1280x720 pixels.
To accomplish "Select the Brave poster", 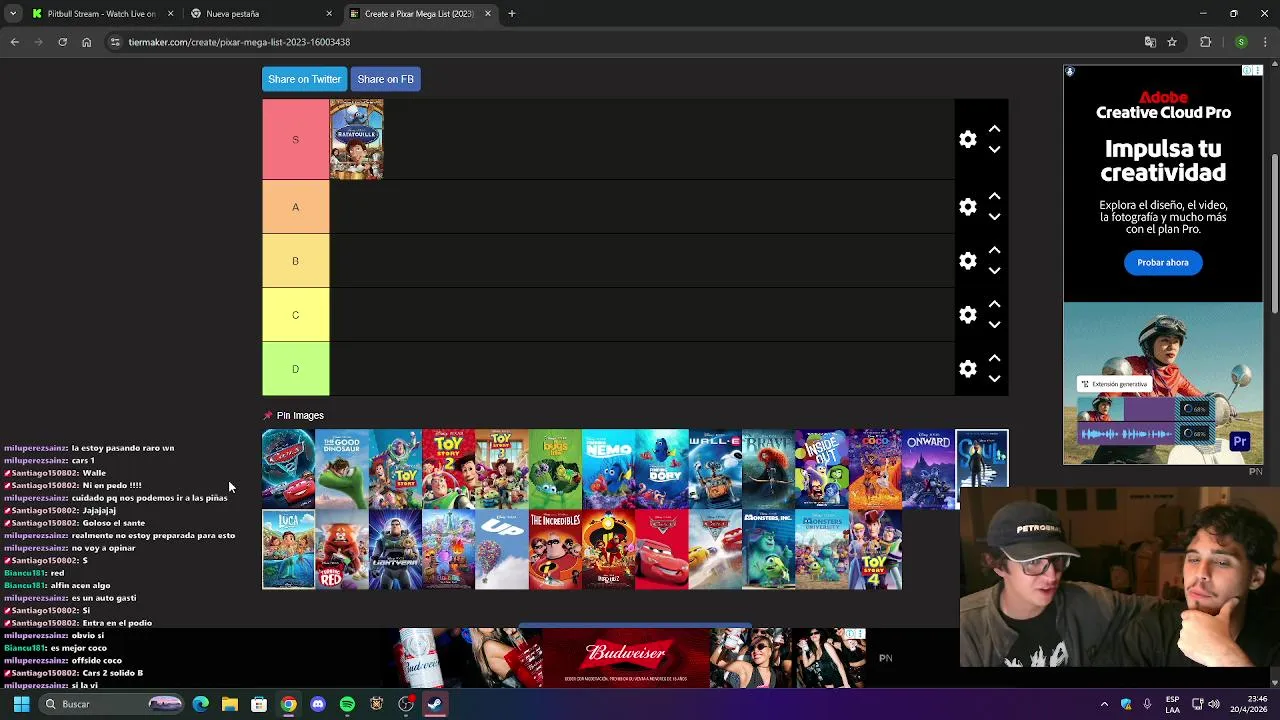I will (x=768, y=469).
